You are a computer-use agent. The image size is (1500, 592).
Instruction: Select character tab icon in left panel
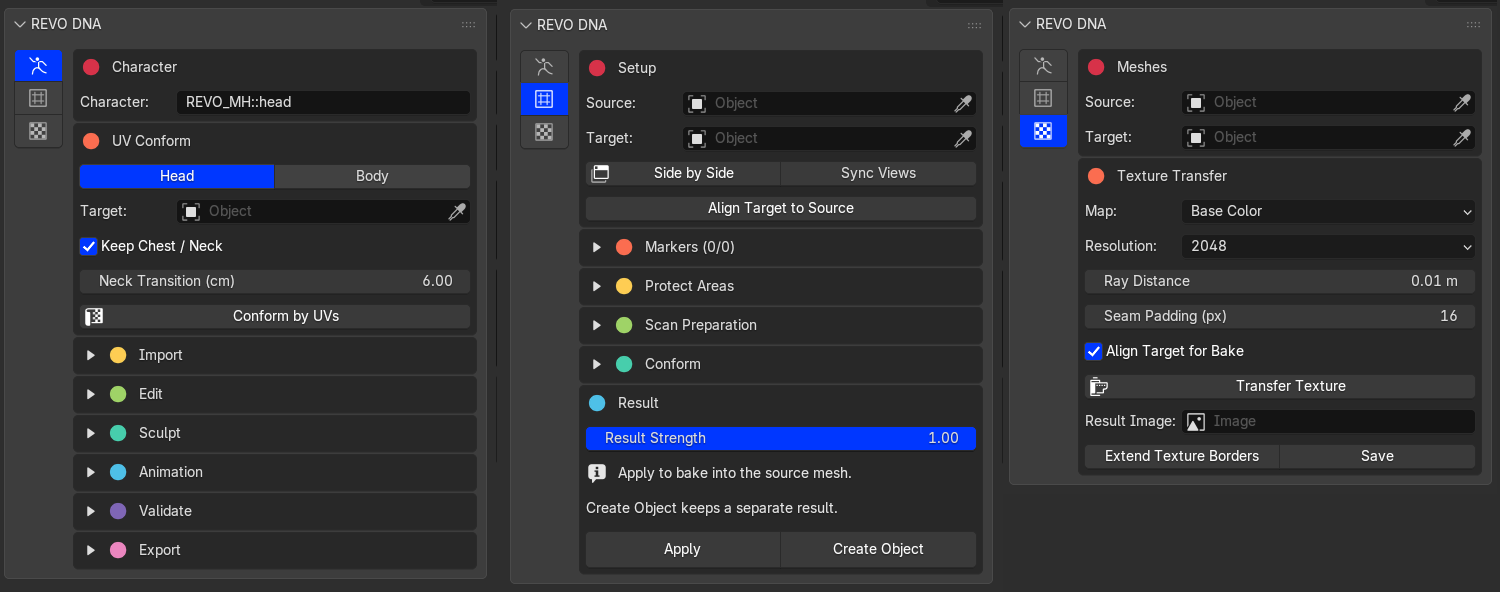[x=38, y=67]
